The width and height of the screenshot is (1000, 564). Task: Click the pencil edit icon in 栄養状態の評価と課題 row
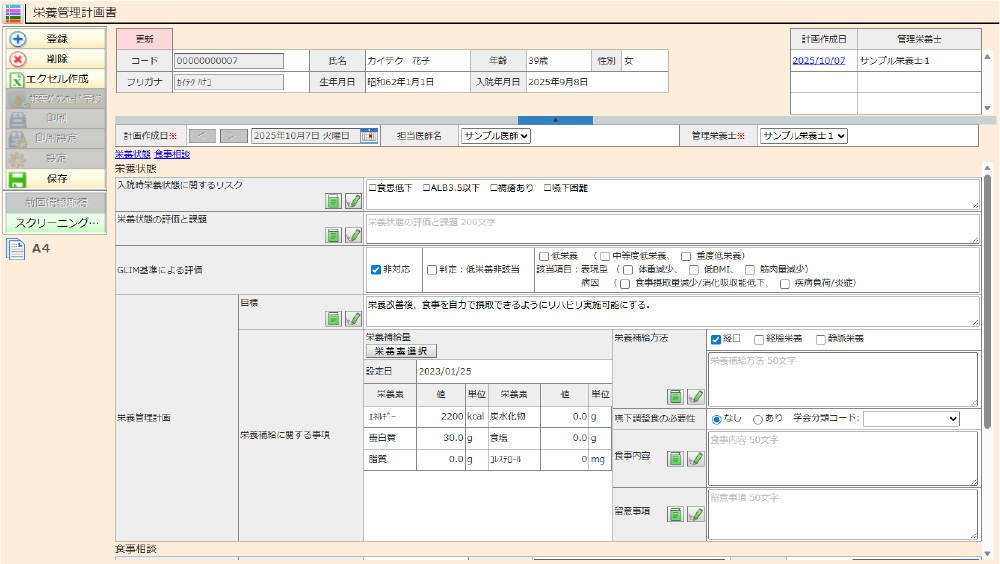point(353,236)
